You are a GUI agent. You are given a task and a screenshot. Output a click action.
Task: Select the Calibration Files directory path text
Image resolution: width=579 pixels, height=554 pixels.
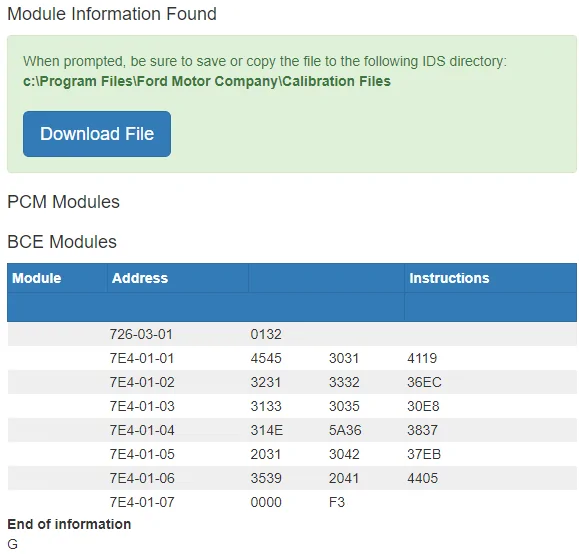coord(207,81)
